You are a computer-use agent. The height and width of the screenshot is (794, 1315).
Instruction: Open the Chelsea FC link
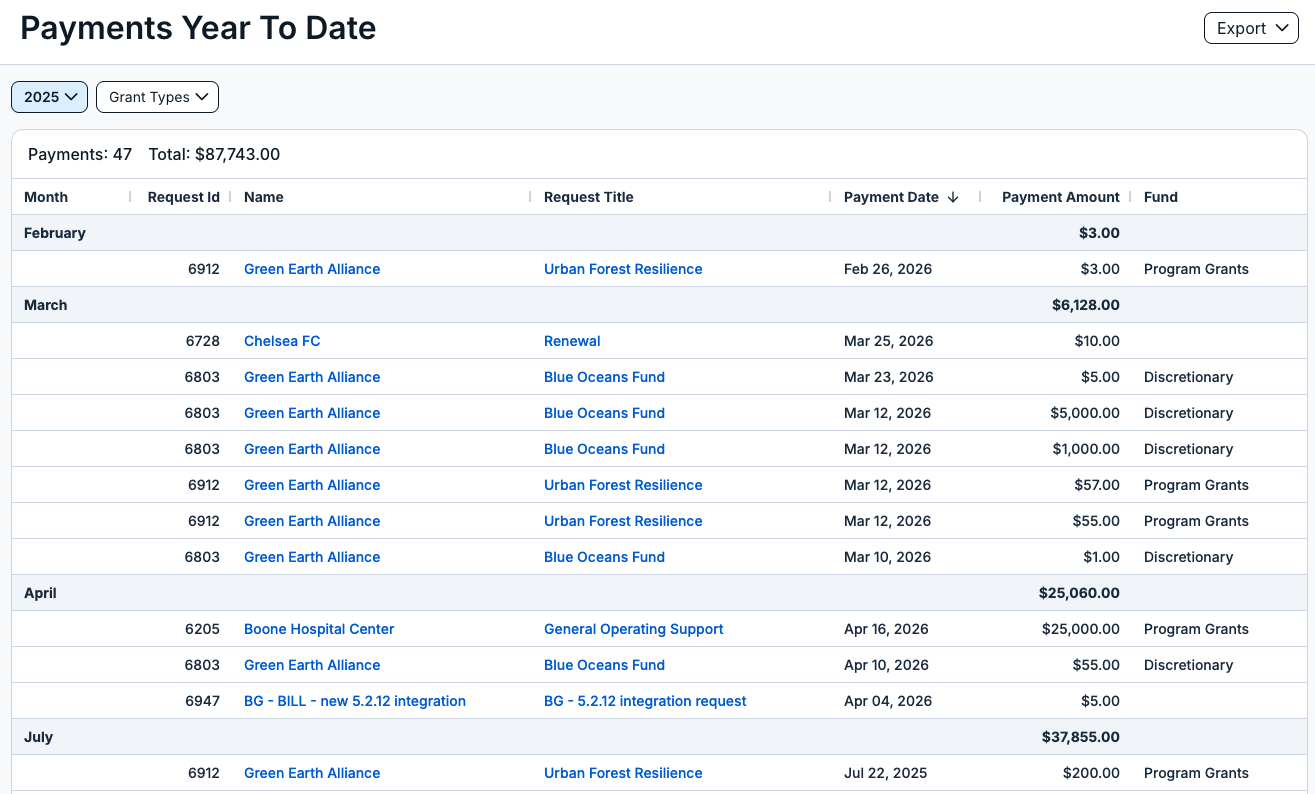click(x=282, y=341)
